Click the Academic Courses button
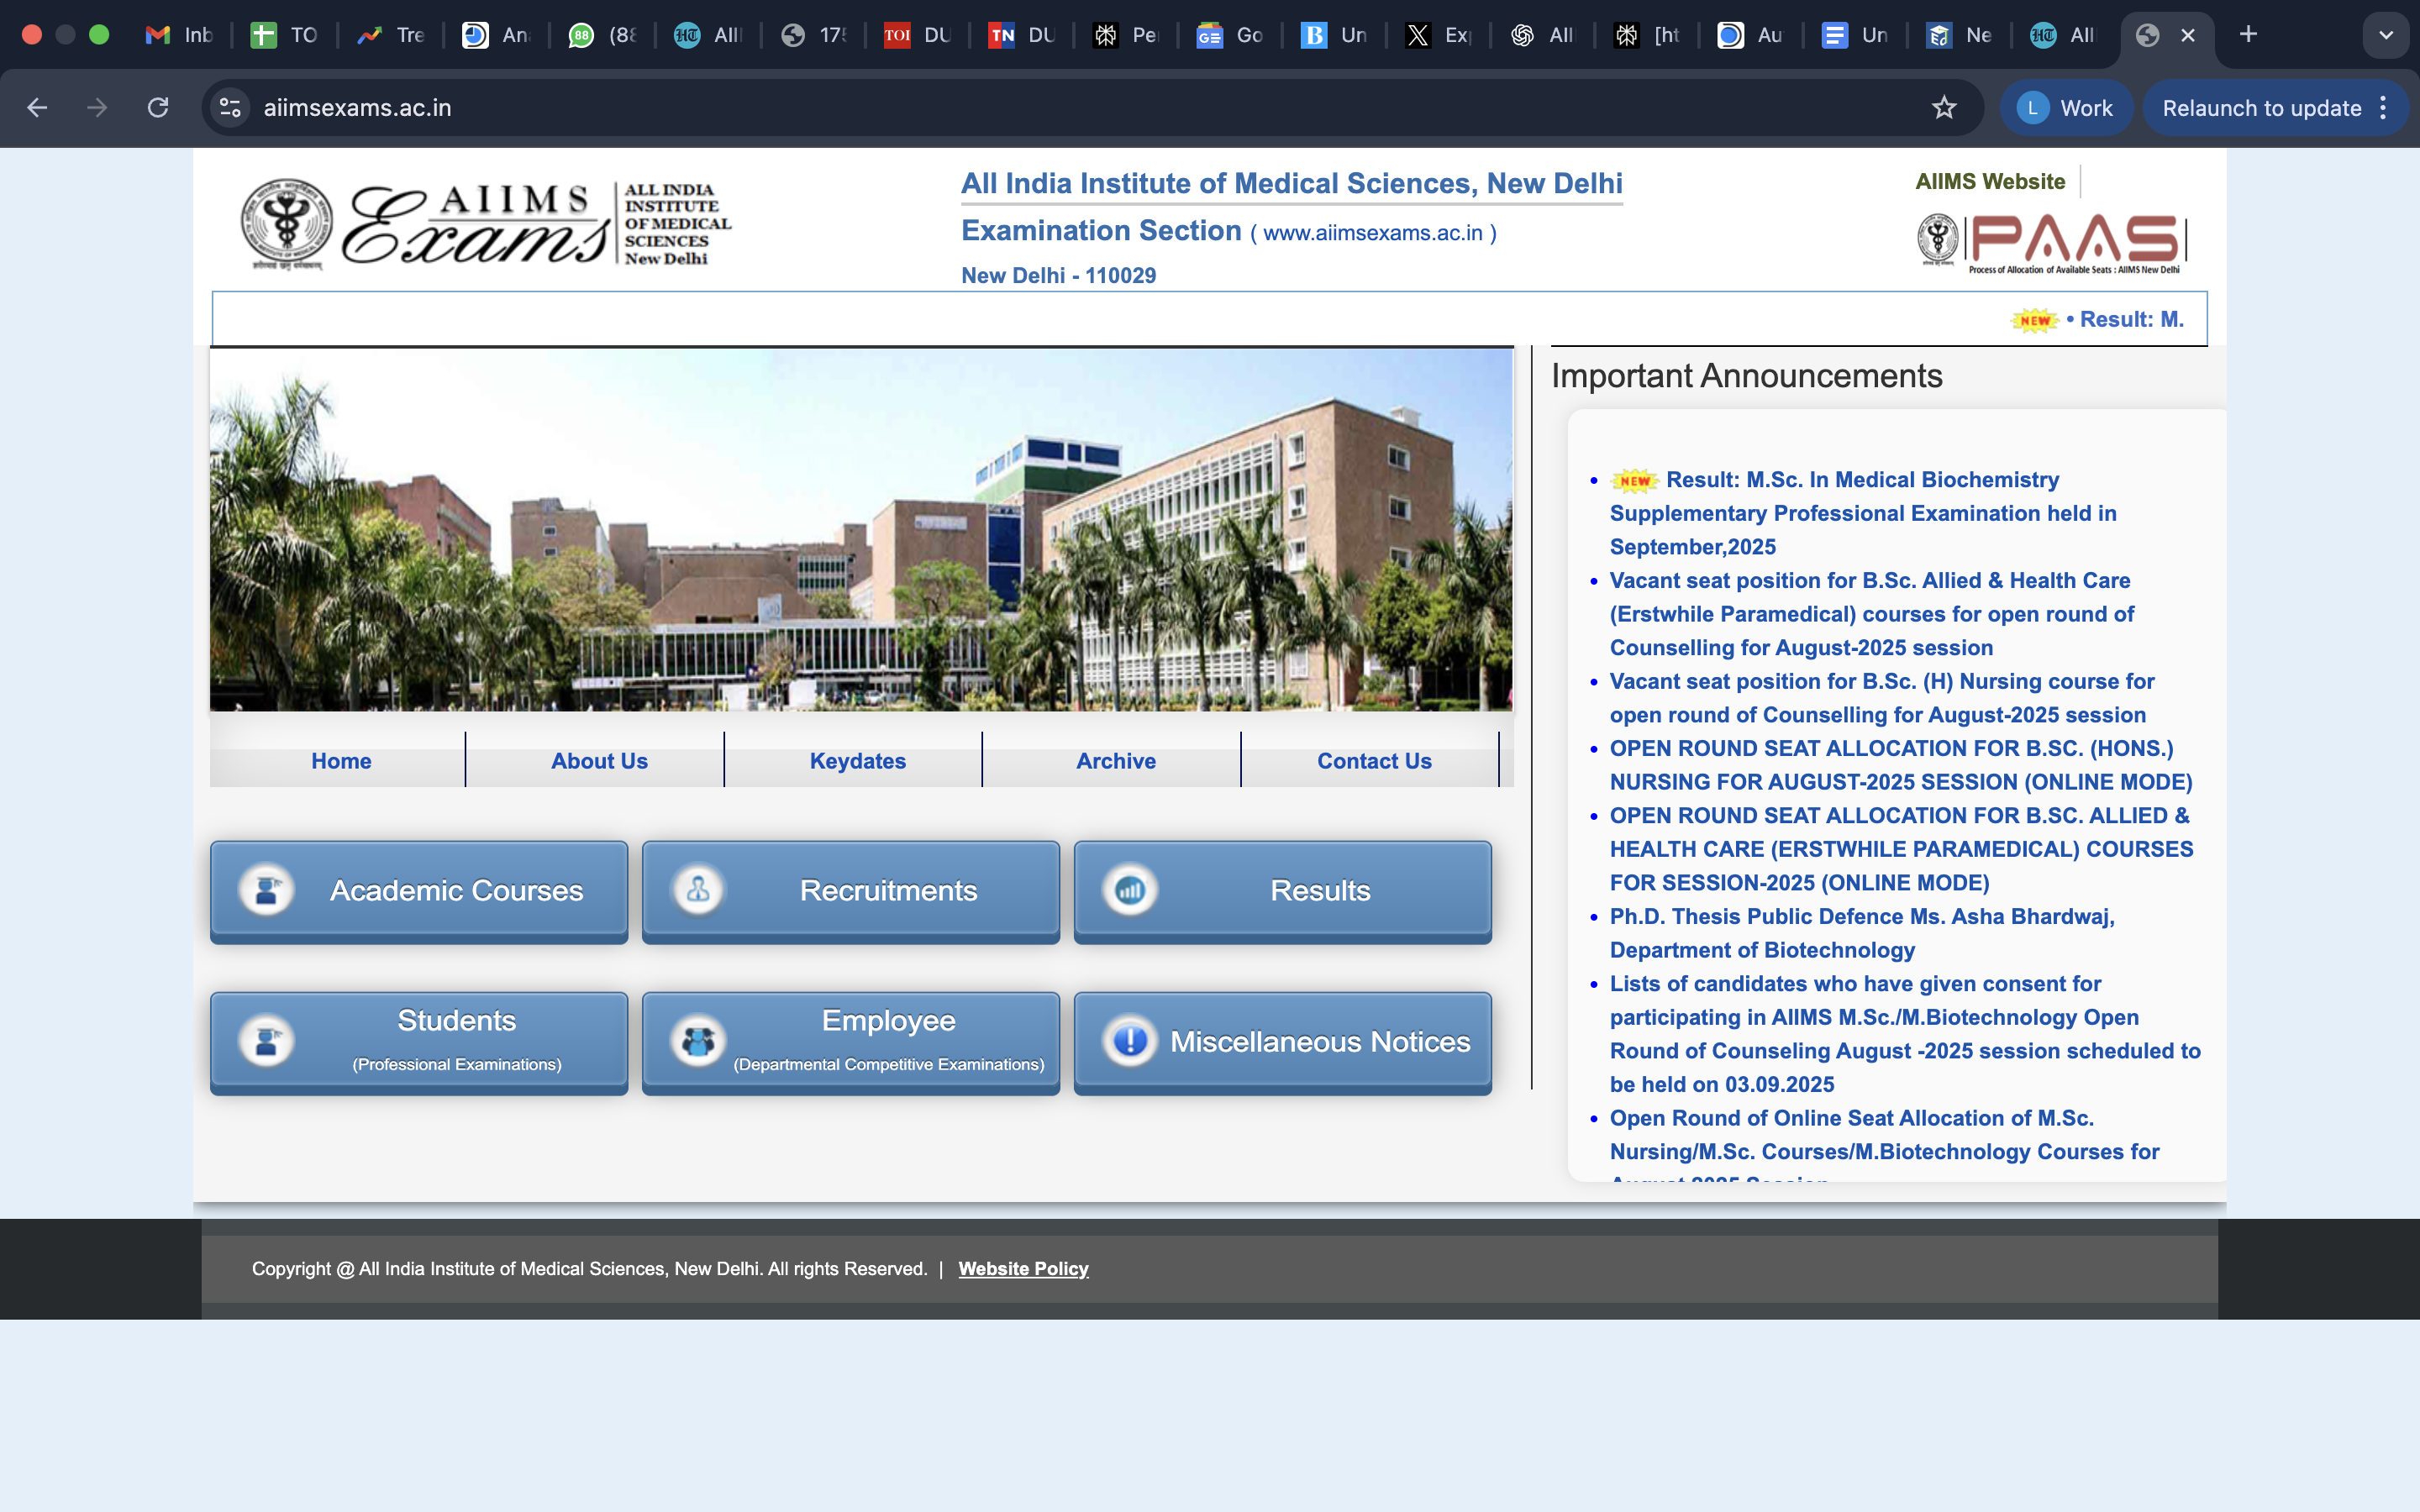 coord(419,891)
